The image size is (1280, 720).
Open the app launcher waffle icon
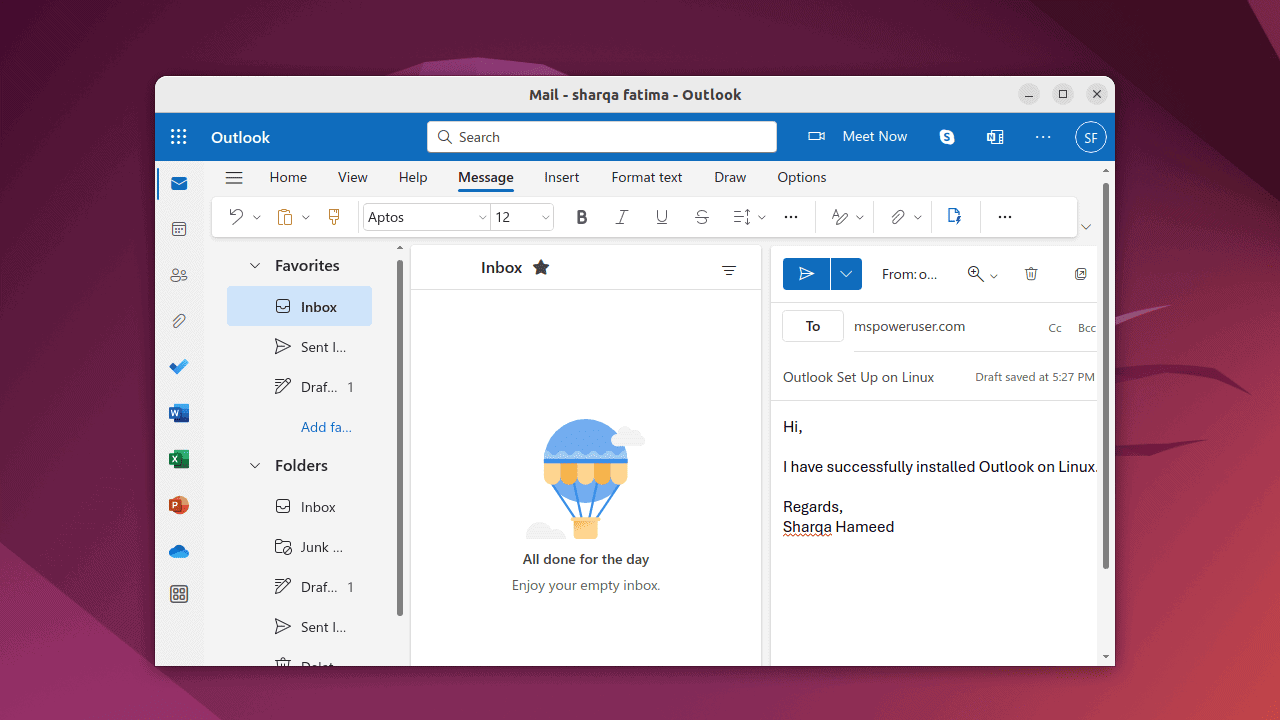(179, 137)
